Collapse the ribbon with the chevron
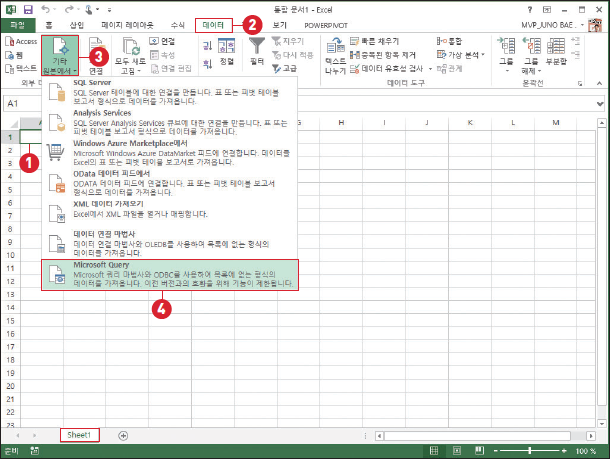This screenshot has height=459, width=610. [x=599, y=83]
